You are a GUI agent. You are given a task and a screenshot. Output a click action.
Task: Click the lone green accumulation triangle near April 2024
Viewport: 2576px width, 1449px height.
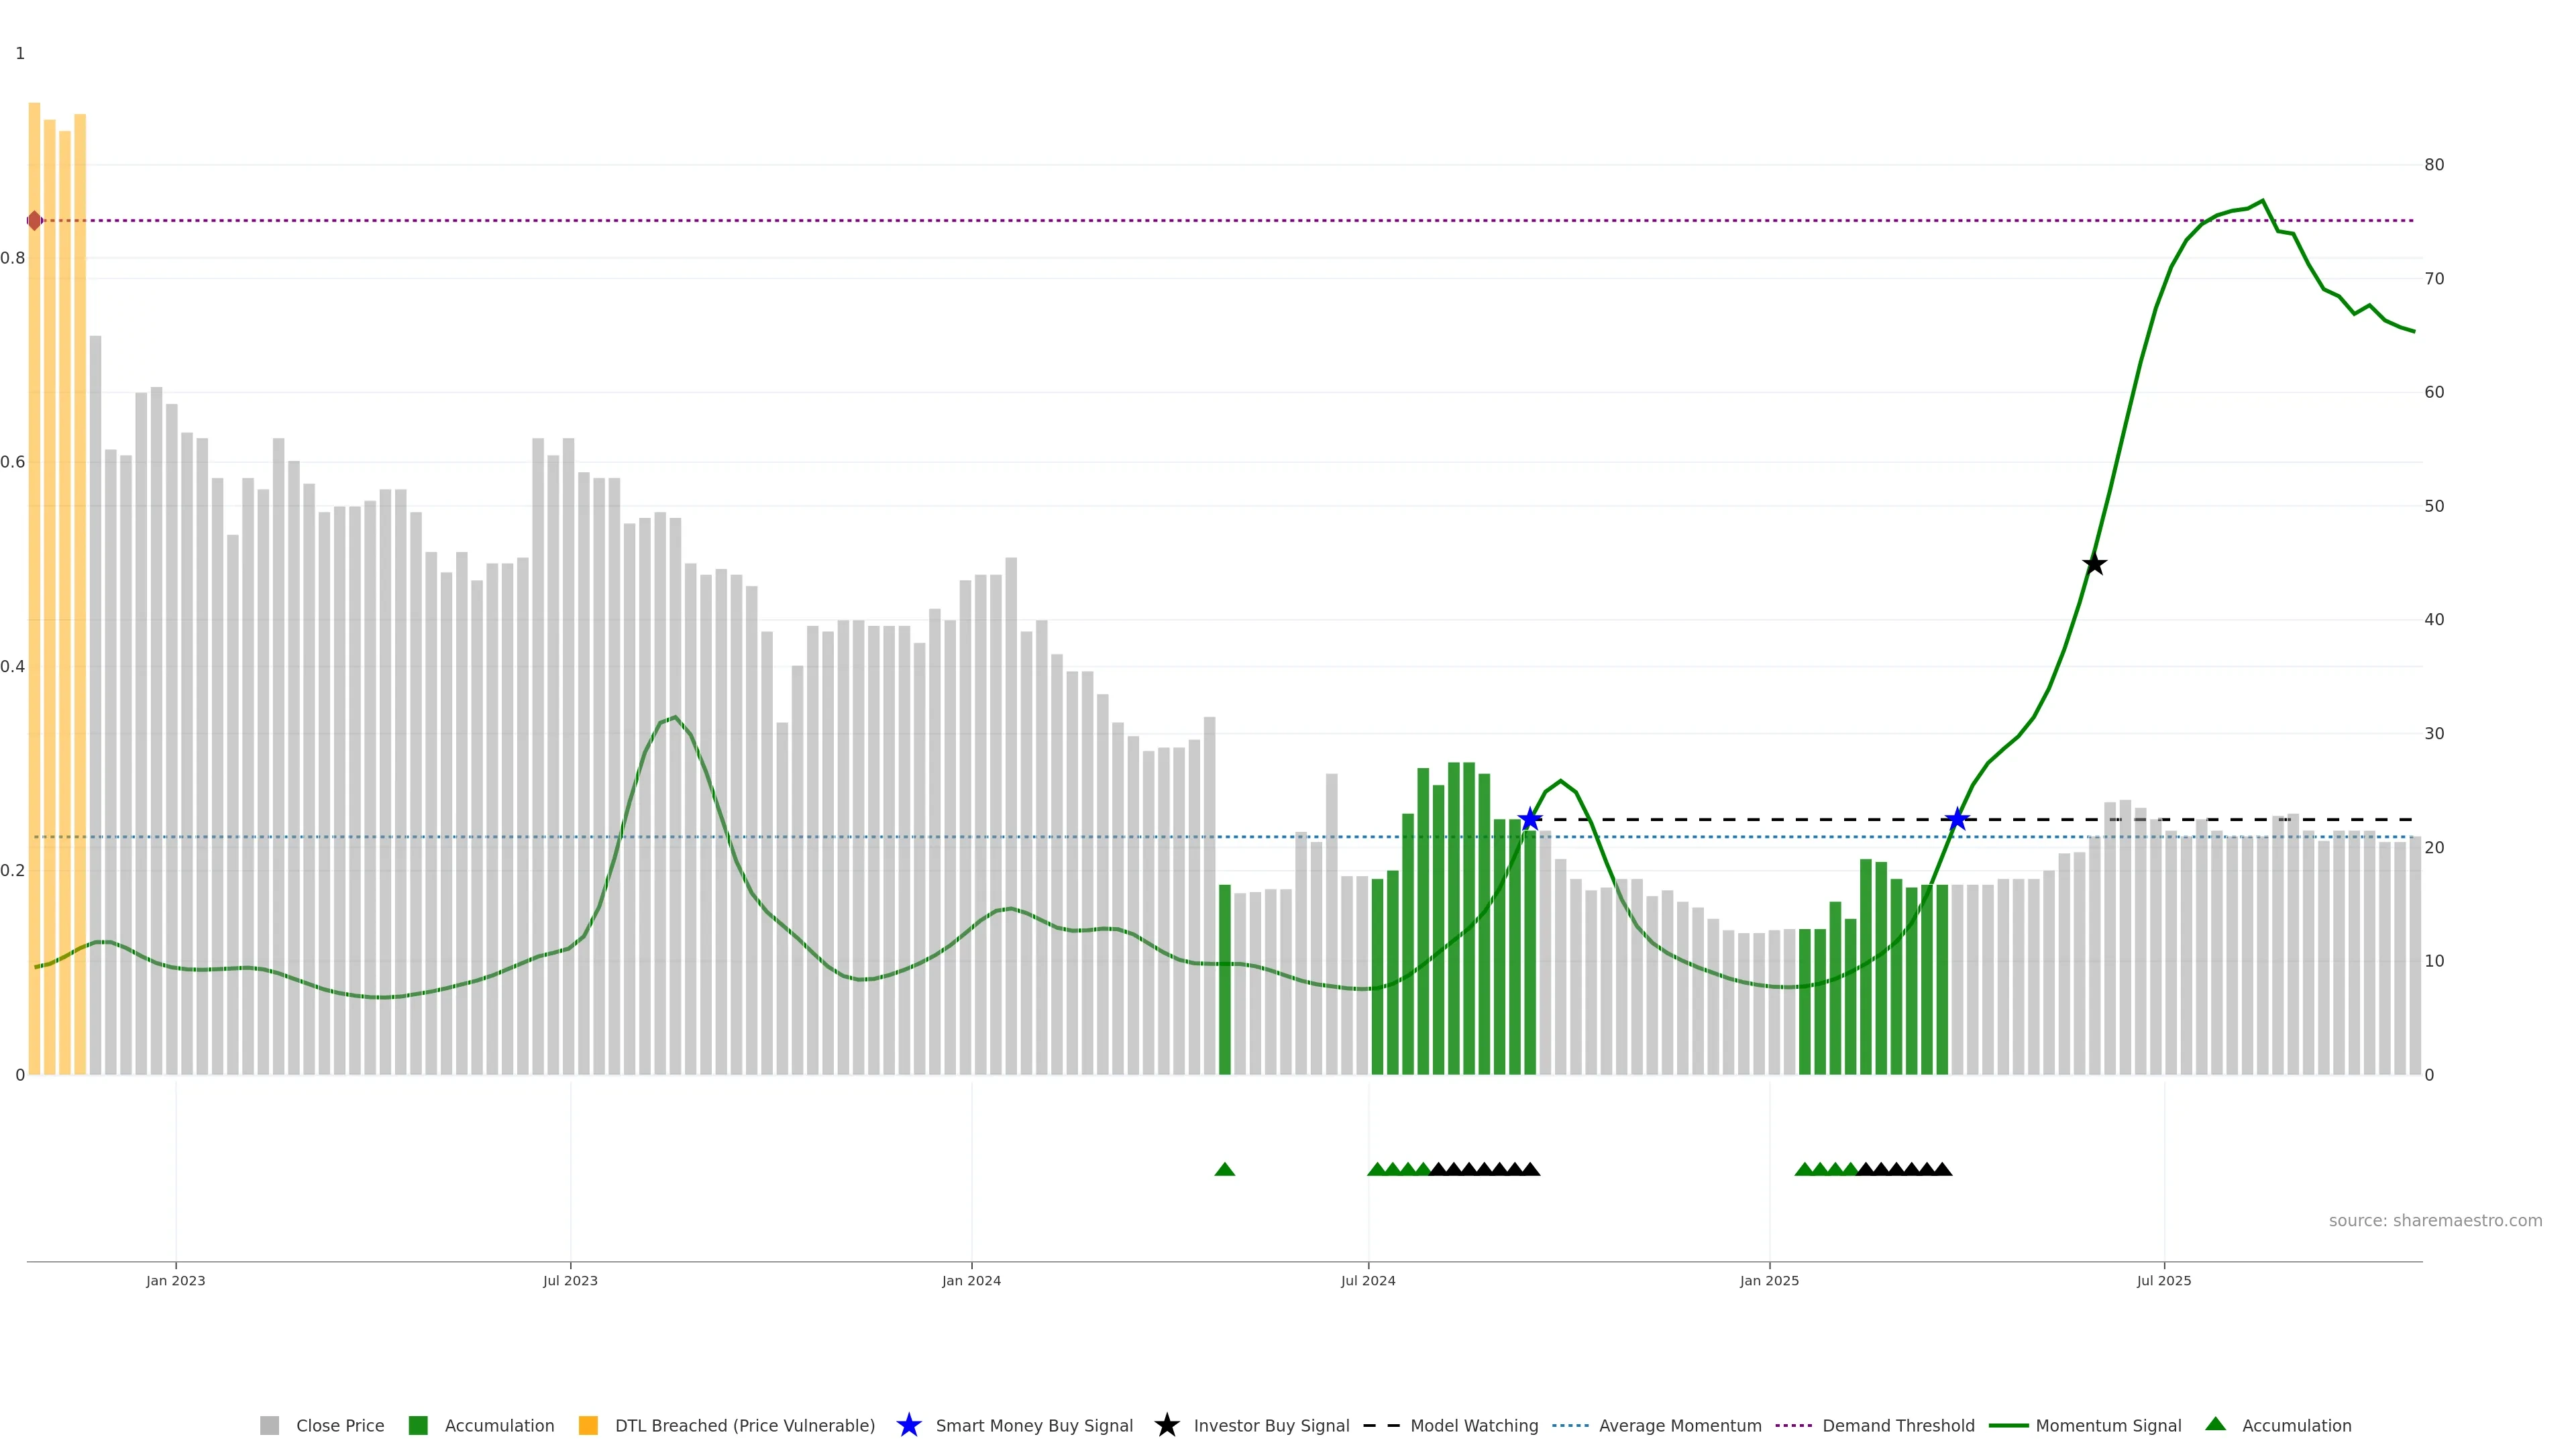tap(1224, 1169)
